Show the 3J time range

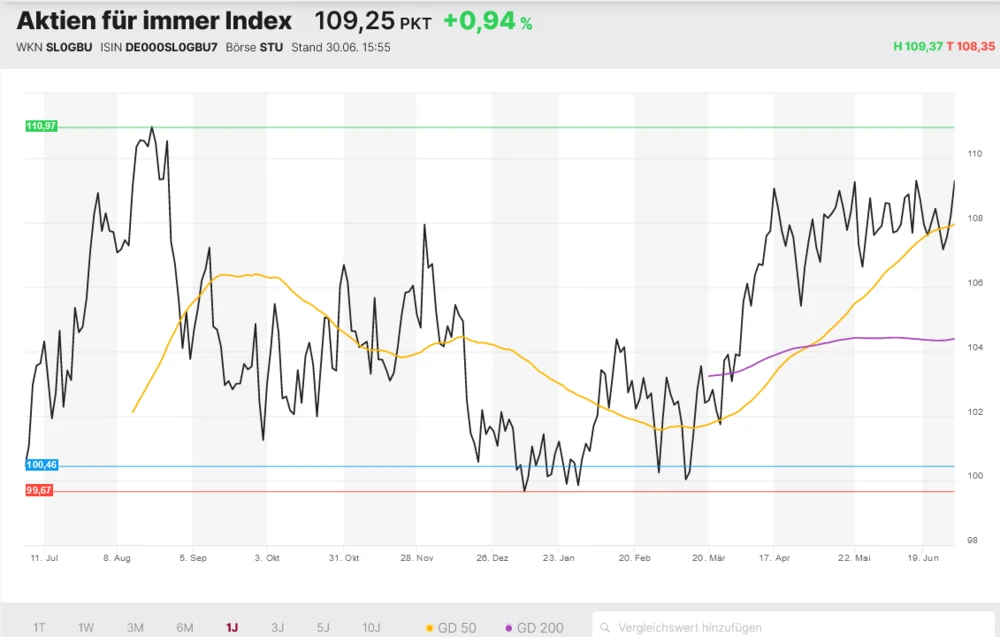tap(277, 628)
